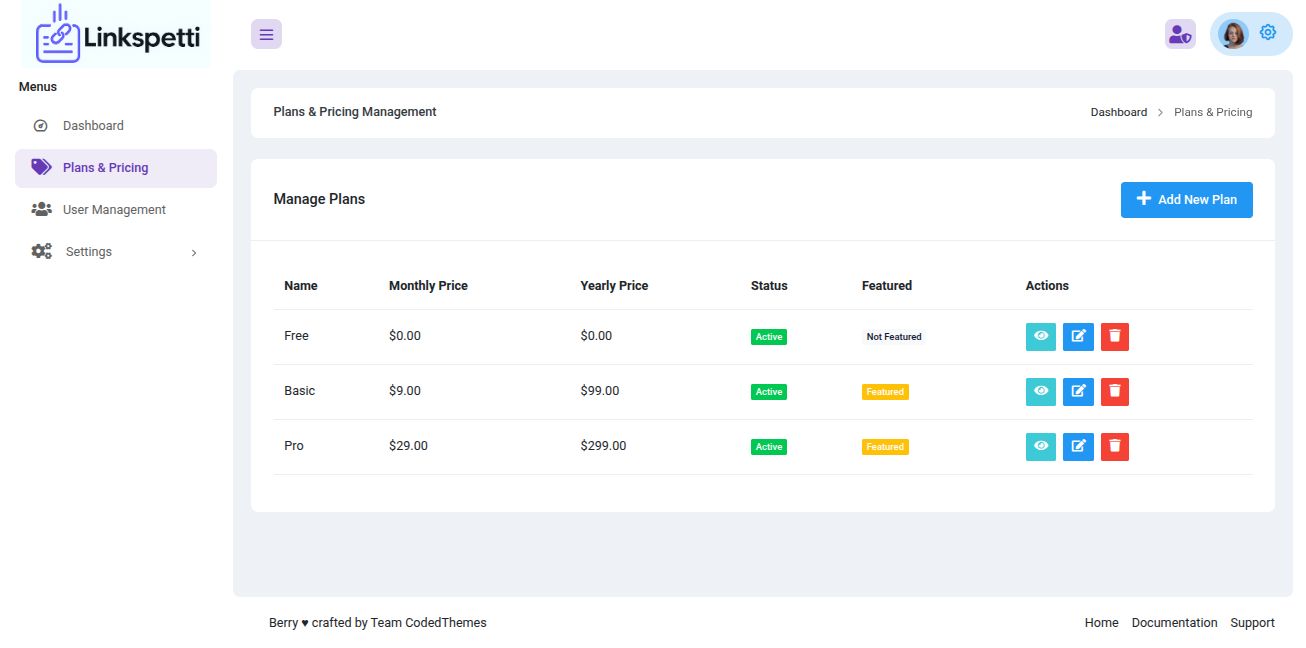Go to User Management in sidebar

coord(114,210)
